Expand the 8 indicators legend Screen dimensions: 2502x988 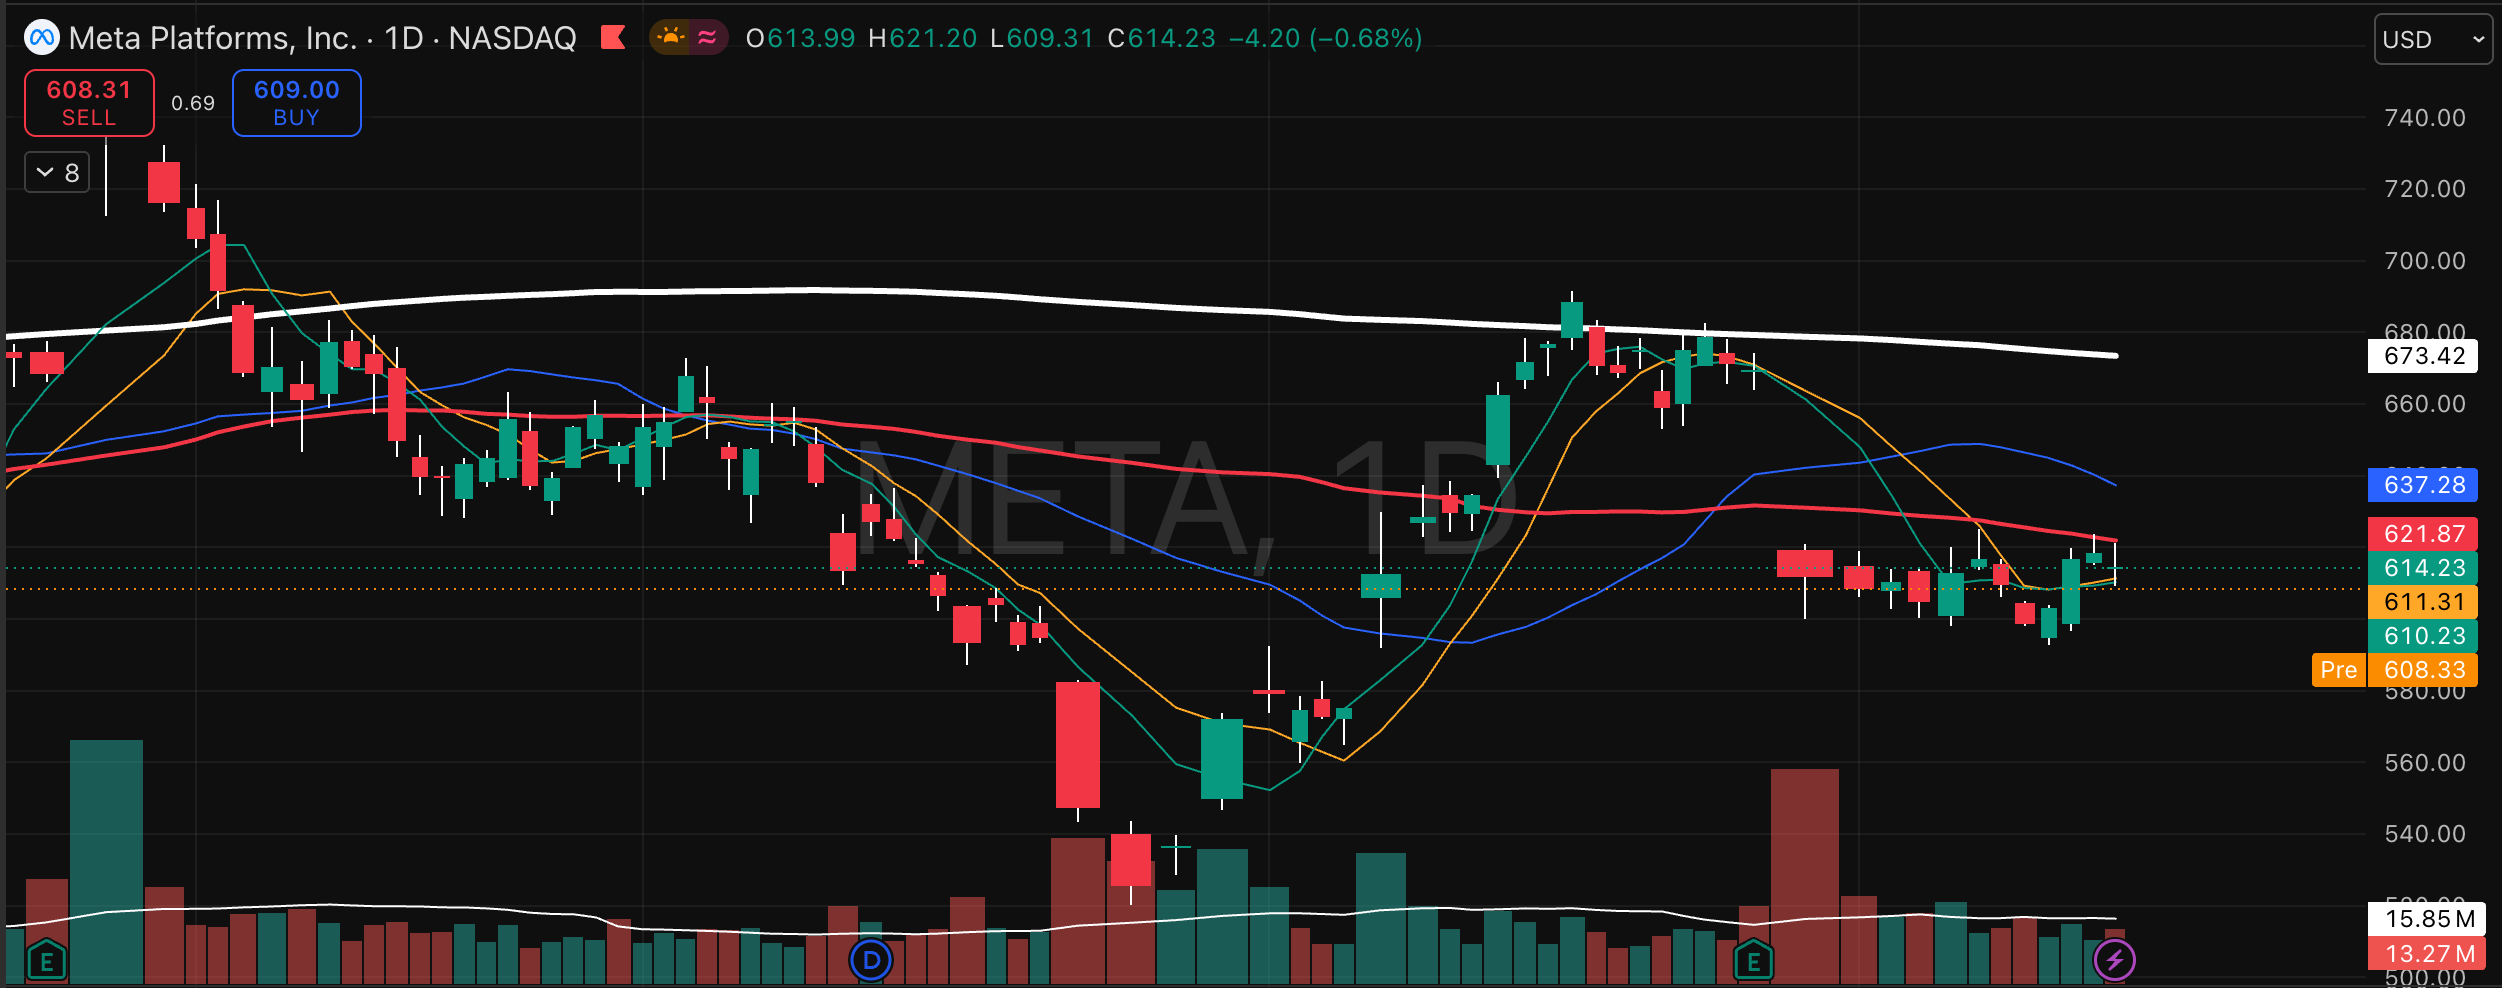58,172
